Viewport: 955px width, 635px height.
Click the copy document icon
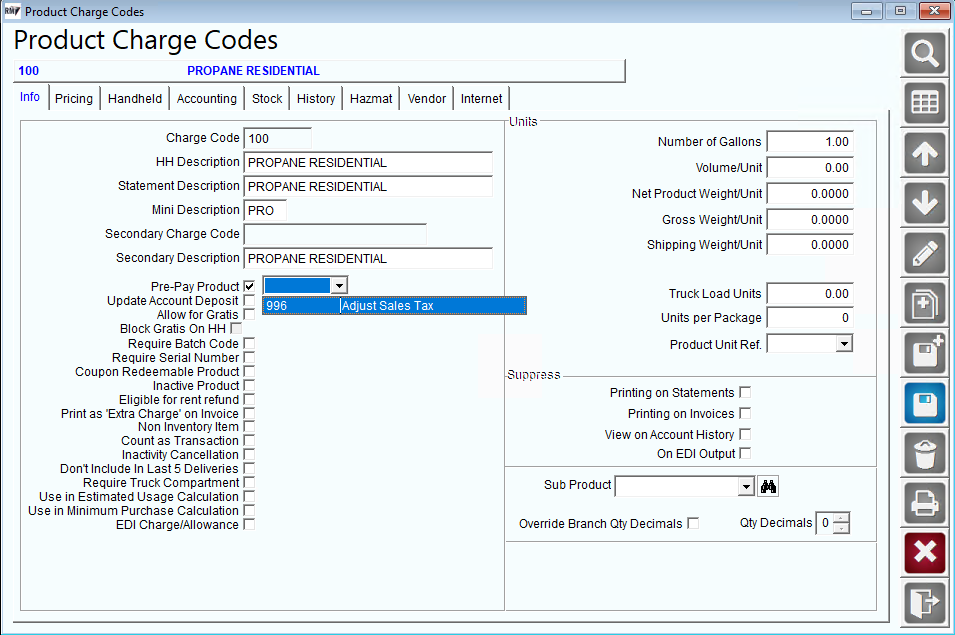pos(925,303)
